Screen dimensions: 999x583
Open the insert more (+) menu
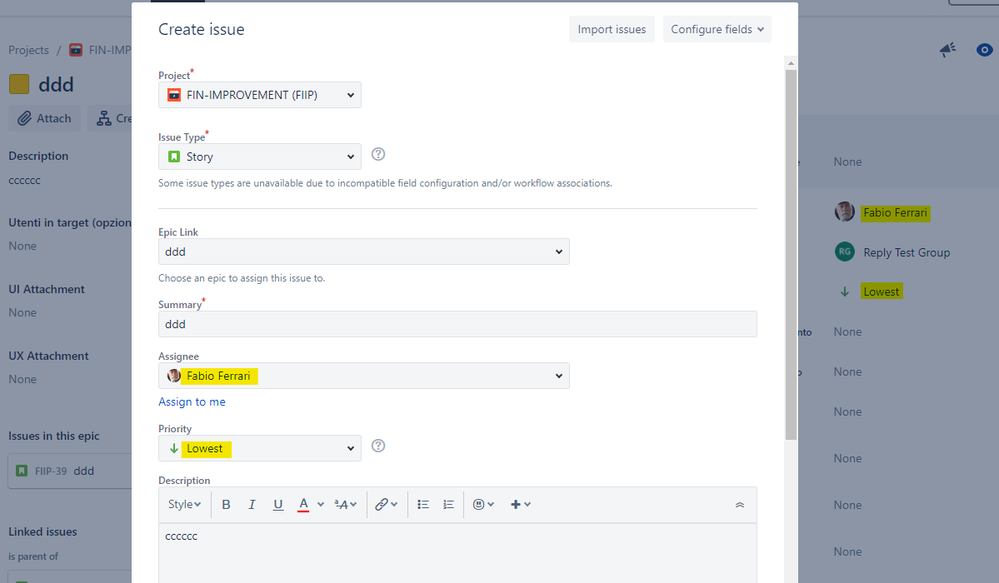click(521, 505)
